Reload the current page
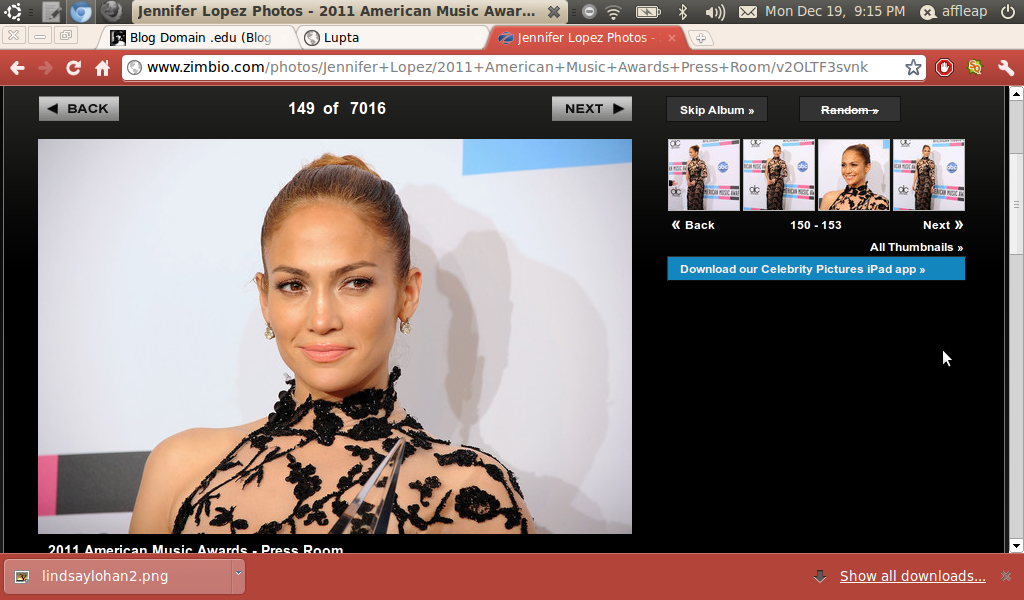The height and width of the screenshot is (600, 1024). coord(73,68)
